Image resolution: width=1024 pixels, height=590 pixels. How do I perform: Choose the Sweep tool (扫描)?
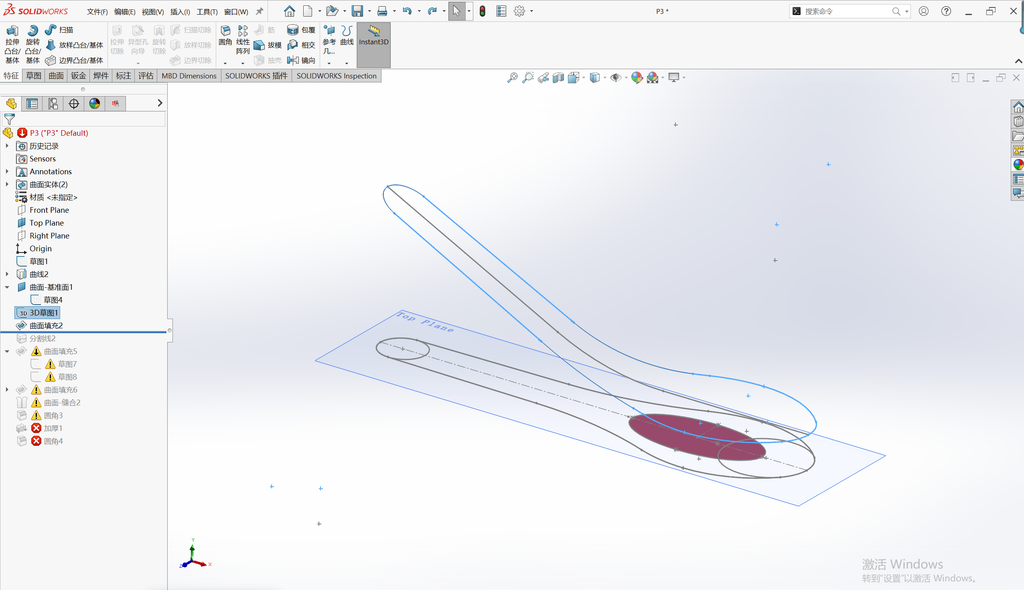pyautogui.click(x=59, y=30)
